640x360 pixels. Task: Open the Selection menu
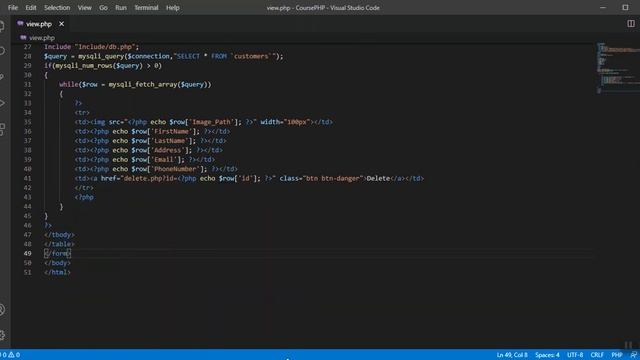pos(57,8)
